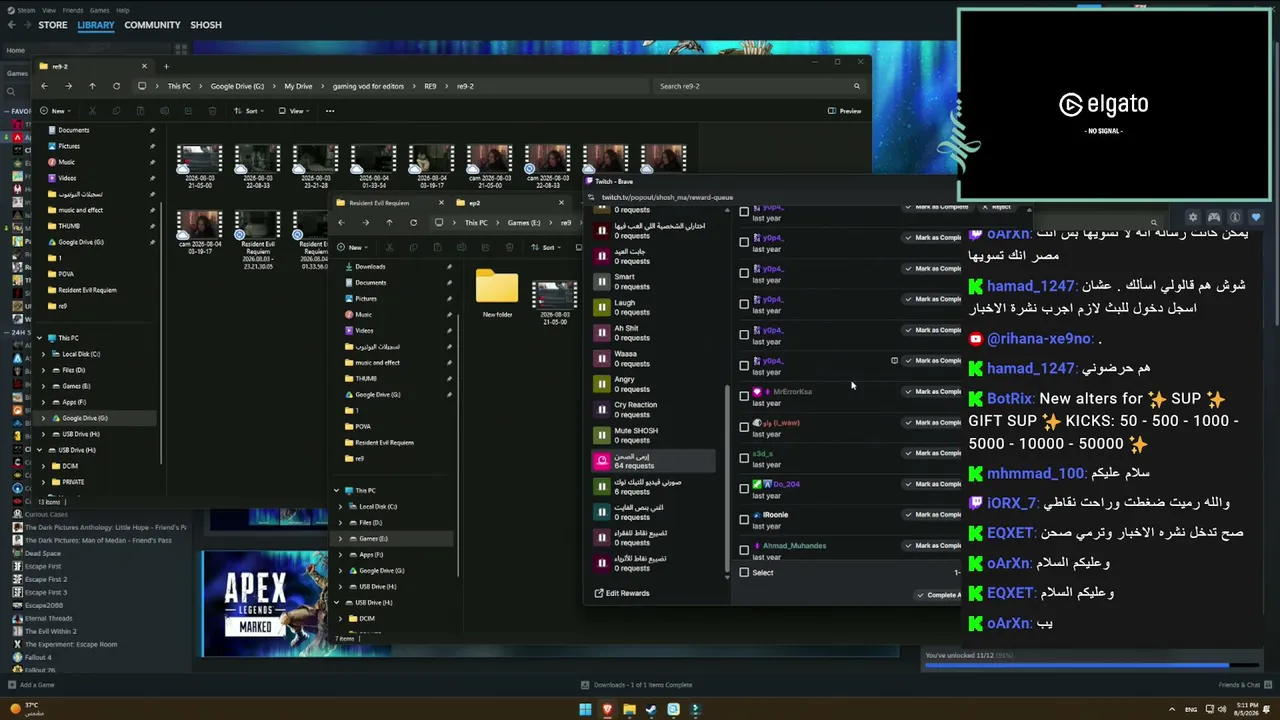Image resolution: width=1280 pixels, height=720 pixels.
Task: Click the Laugh reward pause icon
Action: click(601, 307)
